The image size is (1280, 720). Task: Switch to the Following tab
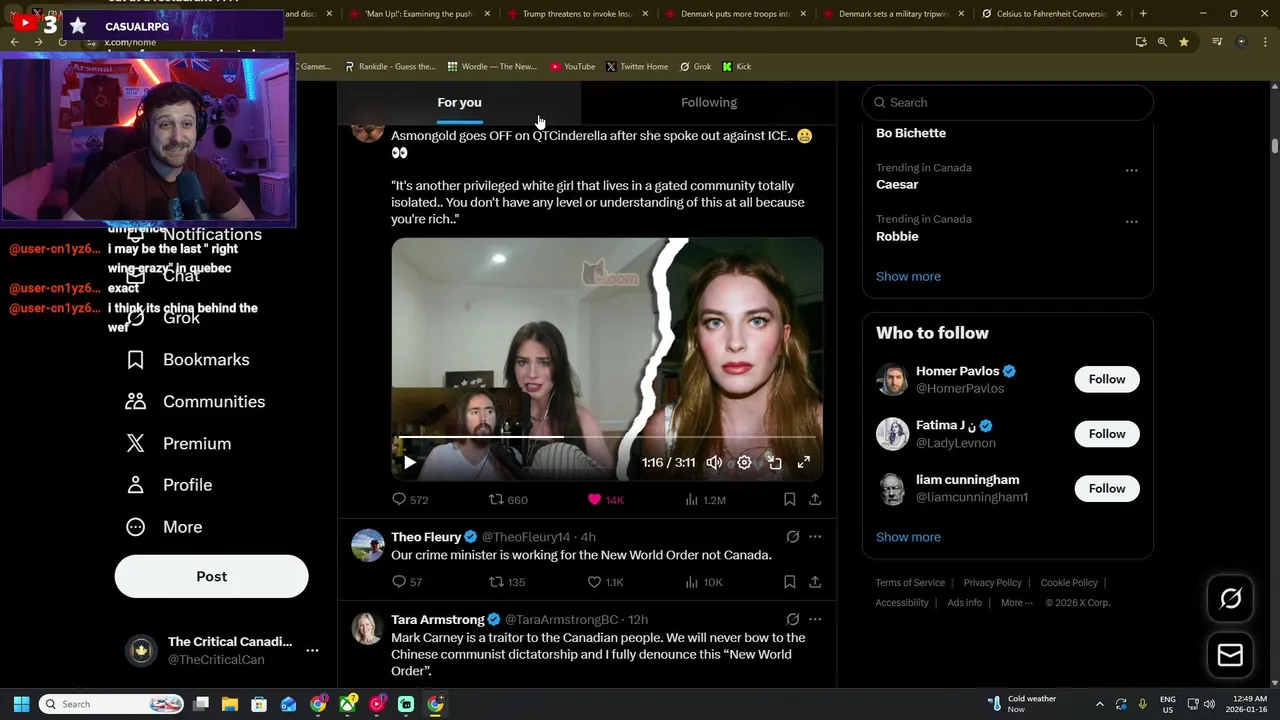pos(709,103)
